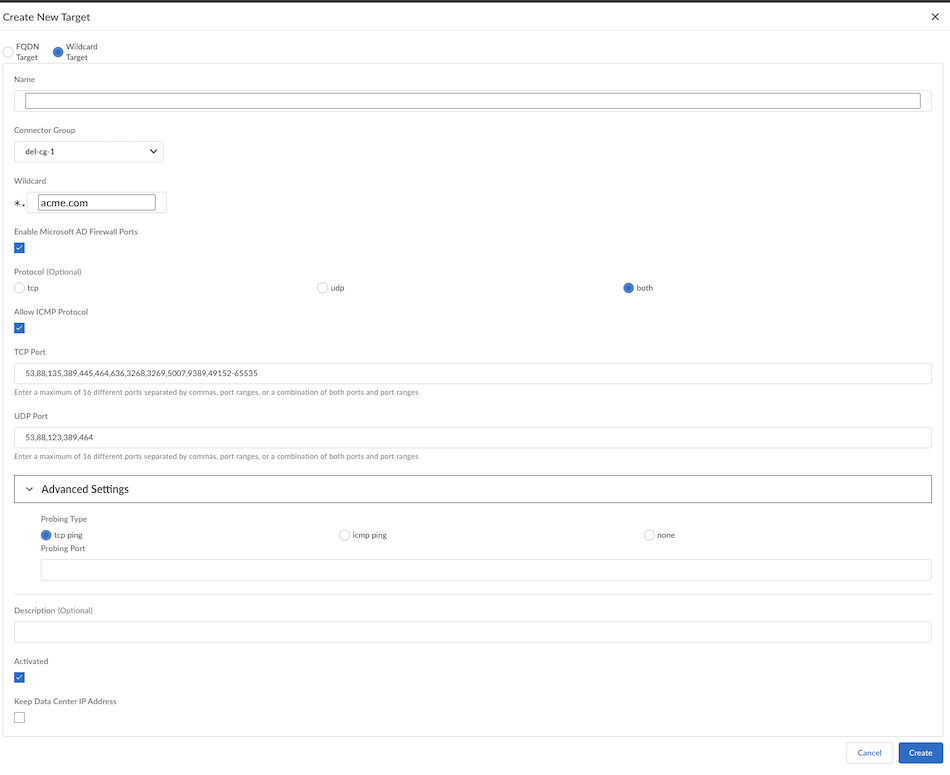This screenshot has height=775, width=950.
Task: Enable Keep Data Center IP Address checkbox
Action: (19, 717)
